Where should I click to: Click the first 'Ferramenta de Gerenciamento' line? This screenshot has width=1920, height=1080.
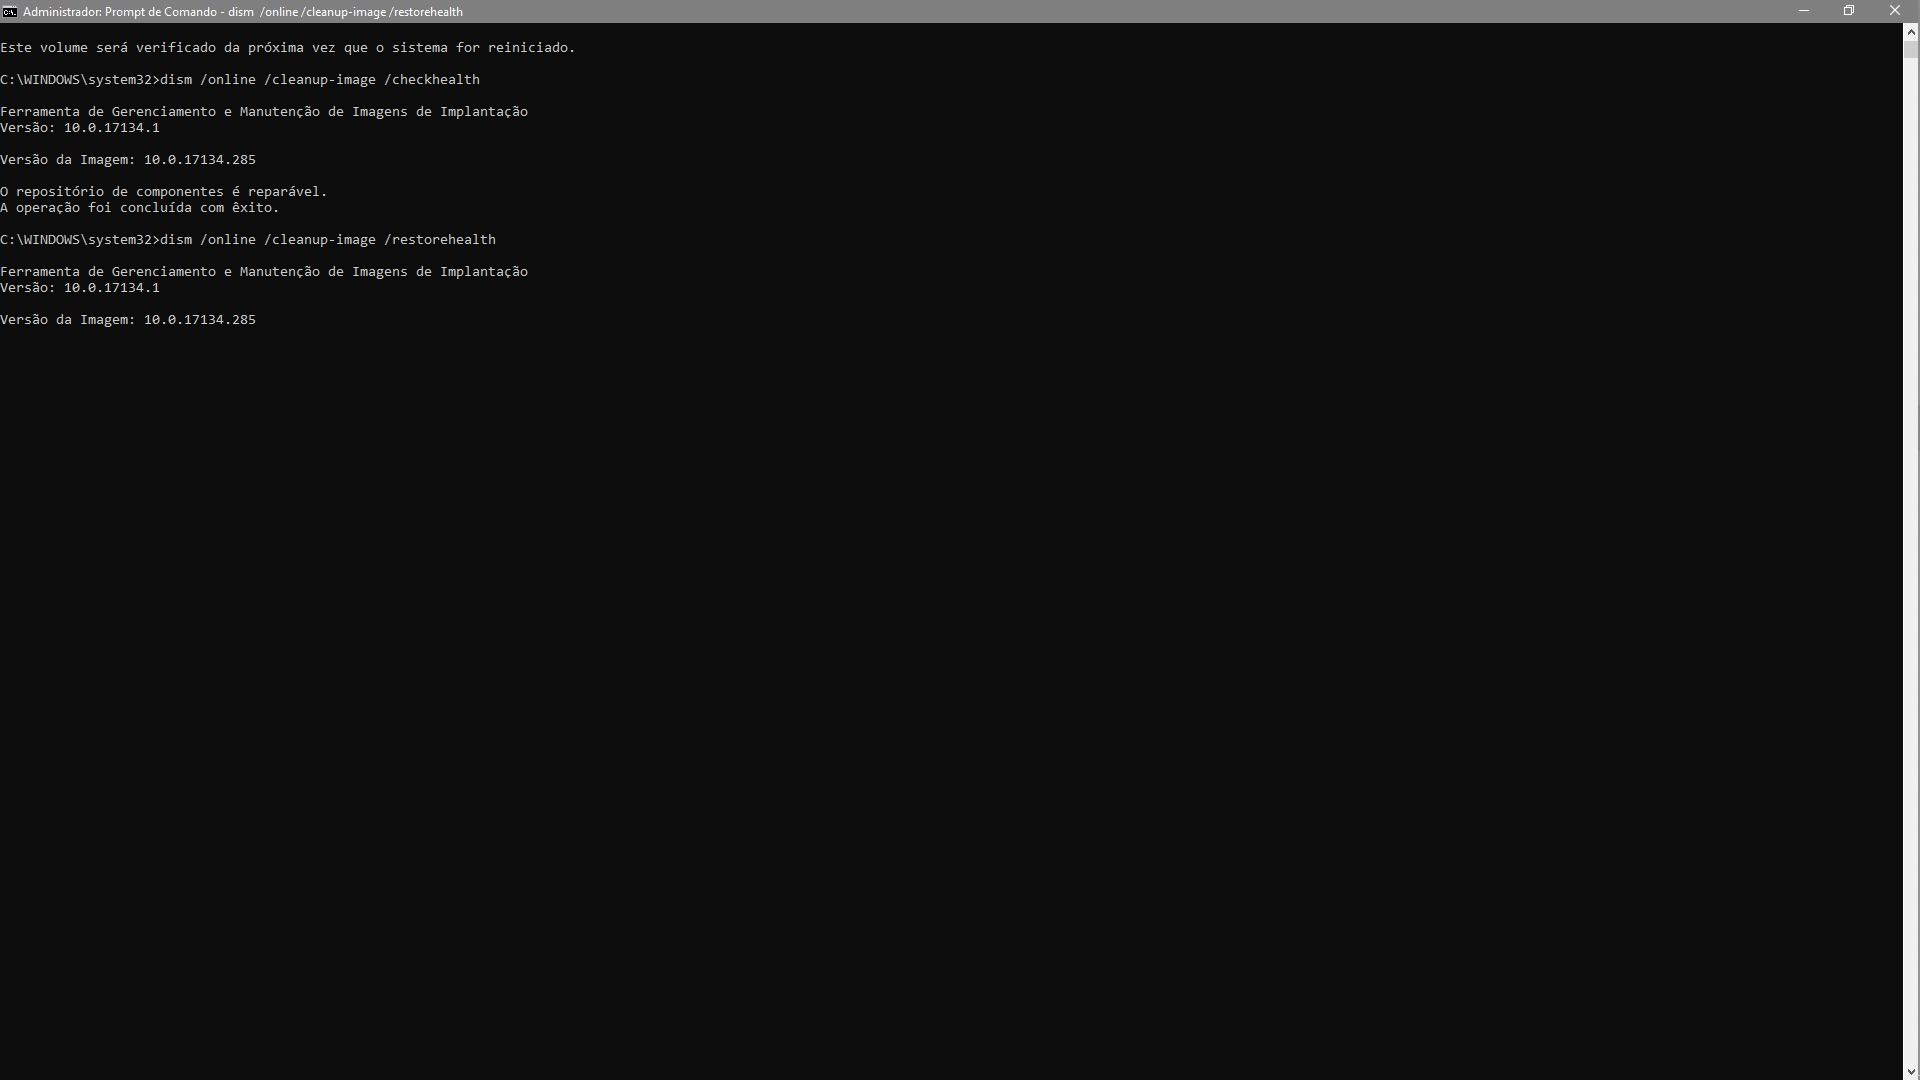[x=264, y=112]
